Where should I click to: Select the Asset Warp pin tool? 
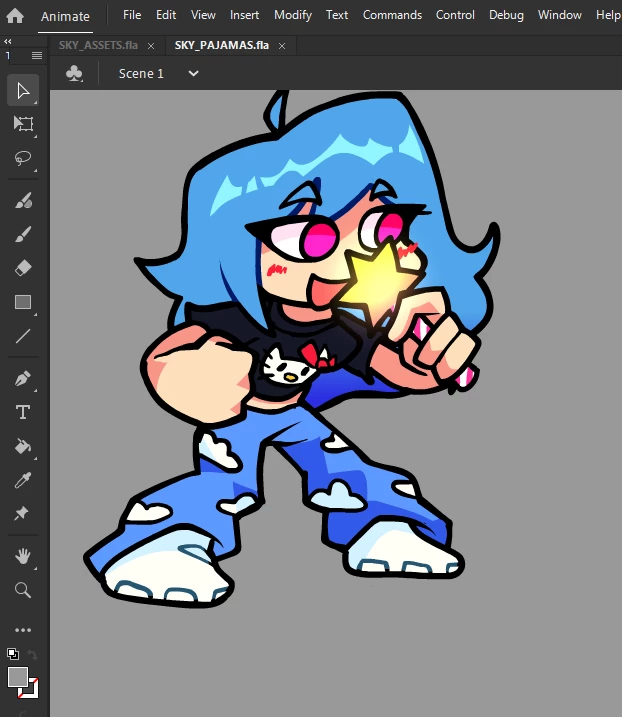click(x=21, y=514)
